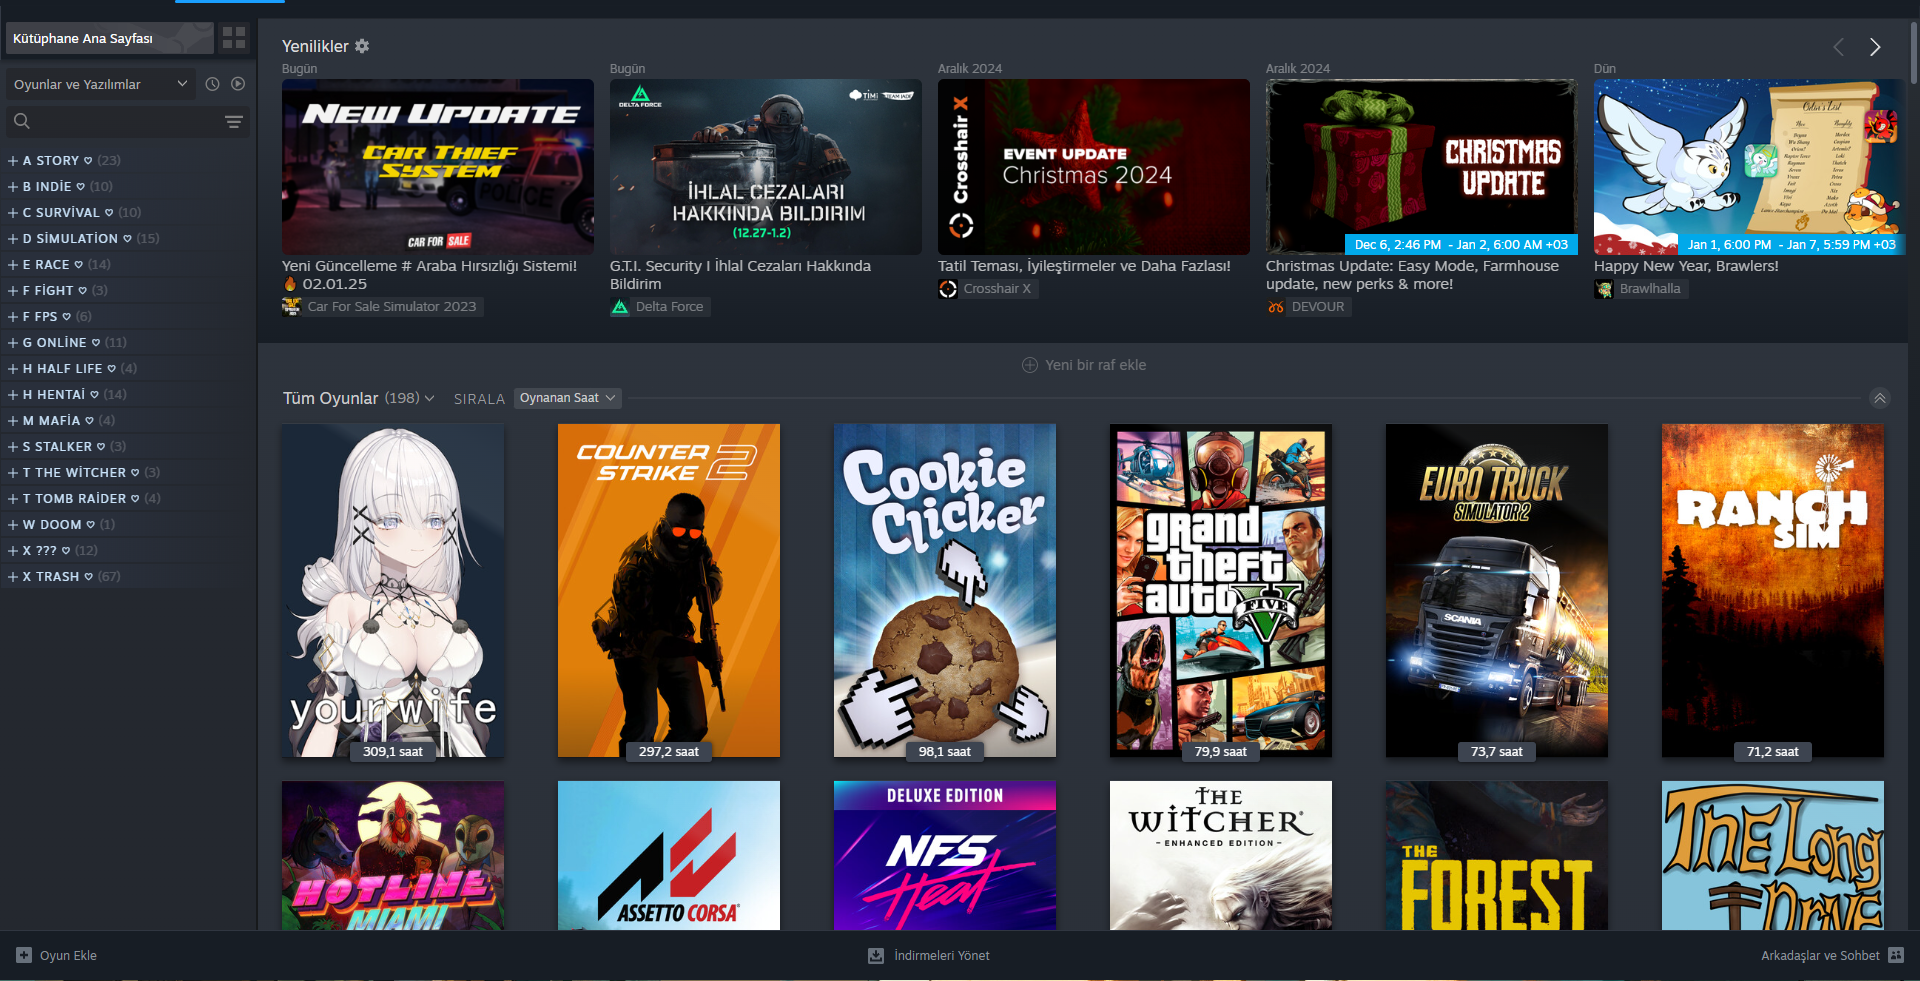Toggle the ready-to-play filter icon
The image size is (1920, 981).
pos(238,84)
